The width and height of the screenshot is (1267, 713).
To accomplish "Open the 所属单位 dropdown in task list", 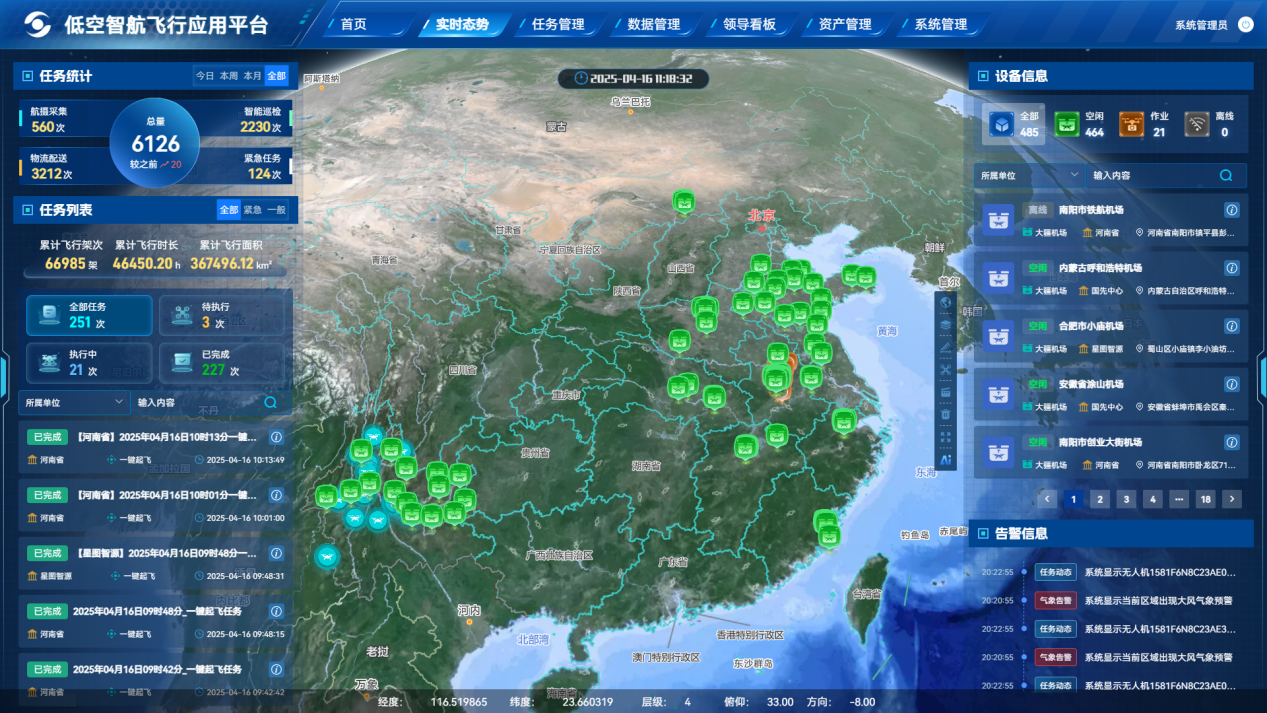I will (73, 402).
